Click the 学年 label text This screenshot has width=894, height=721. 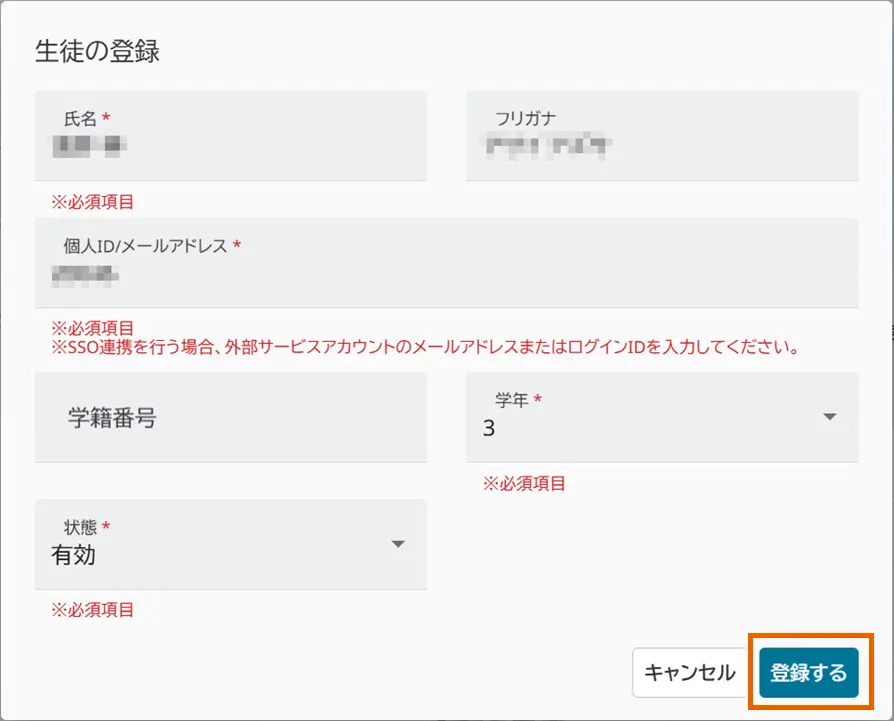(x=511, y=400)
